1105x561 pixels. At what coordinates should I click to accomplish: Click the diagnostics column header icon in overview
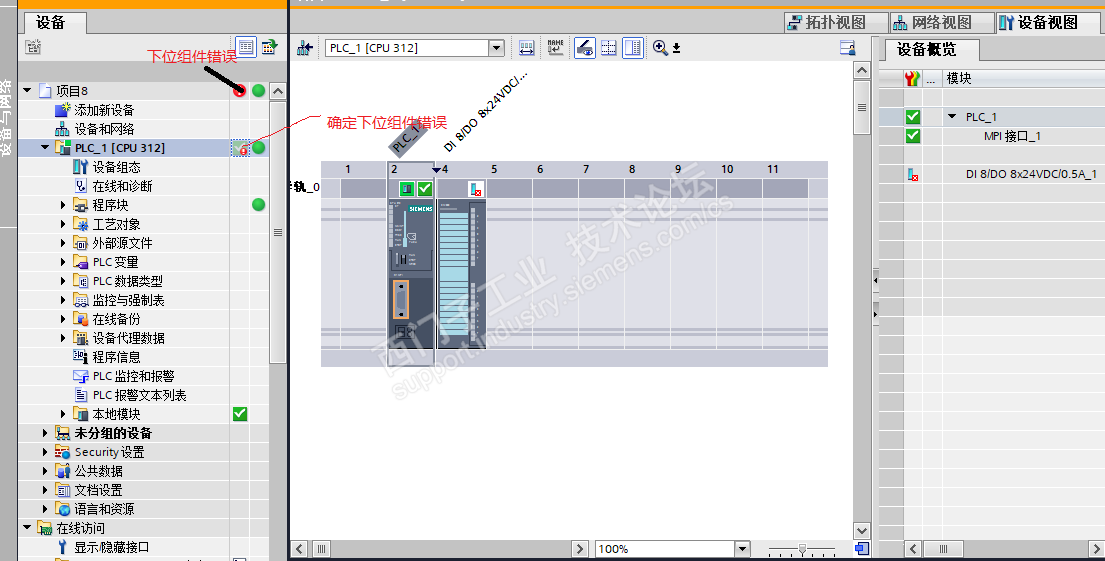[x=913, y=78]
